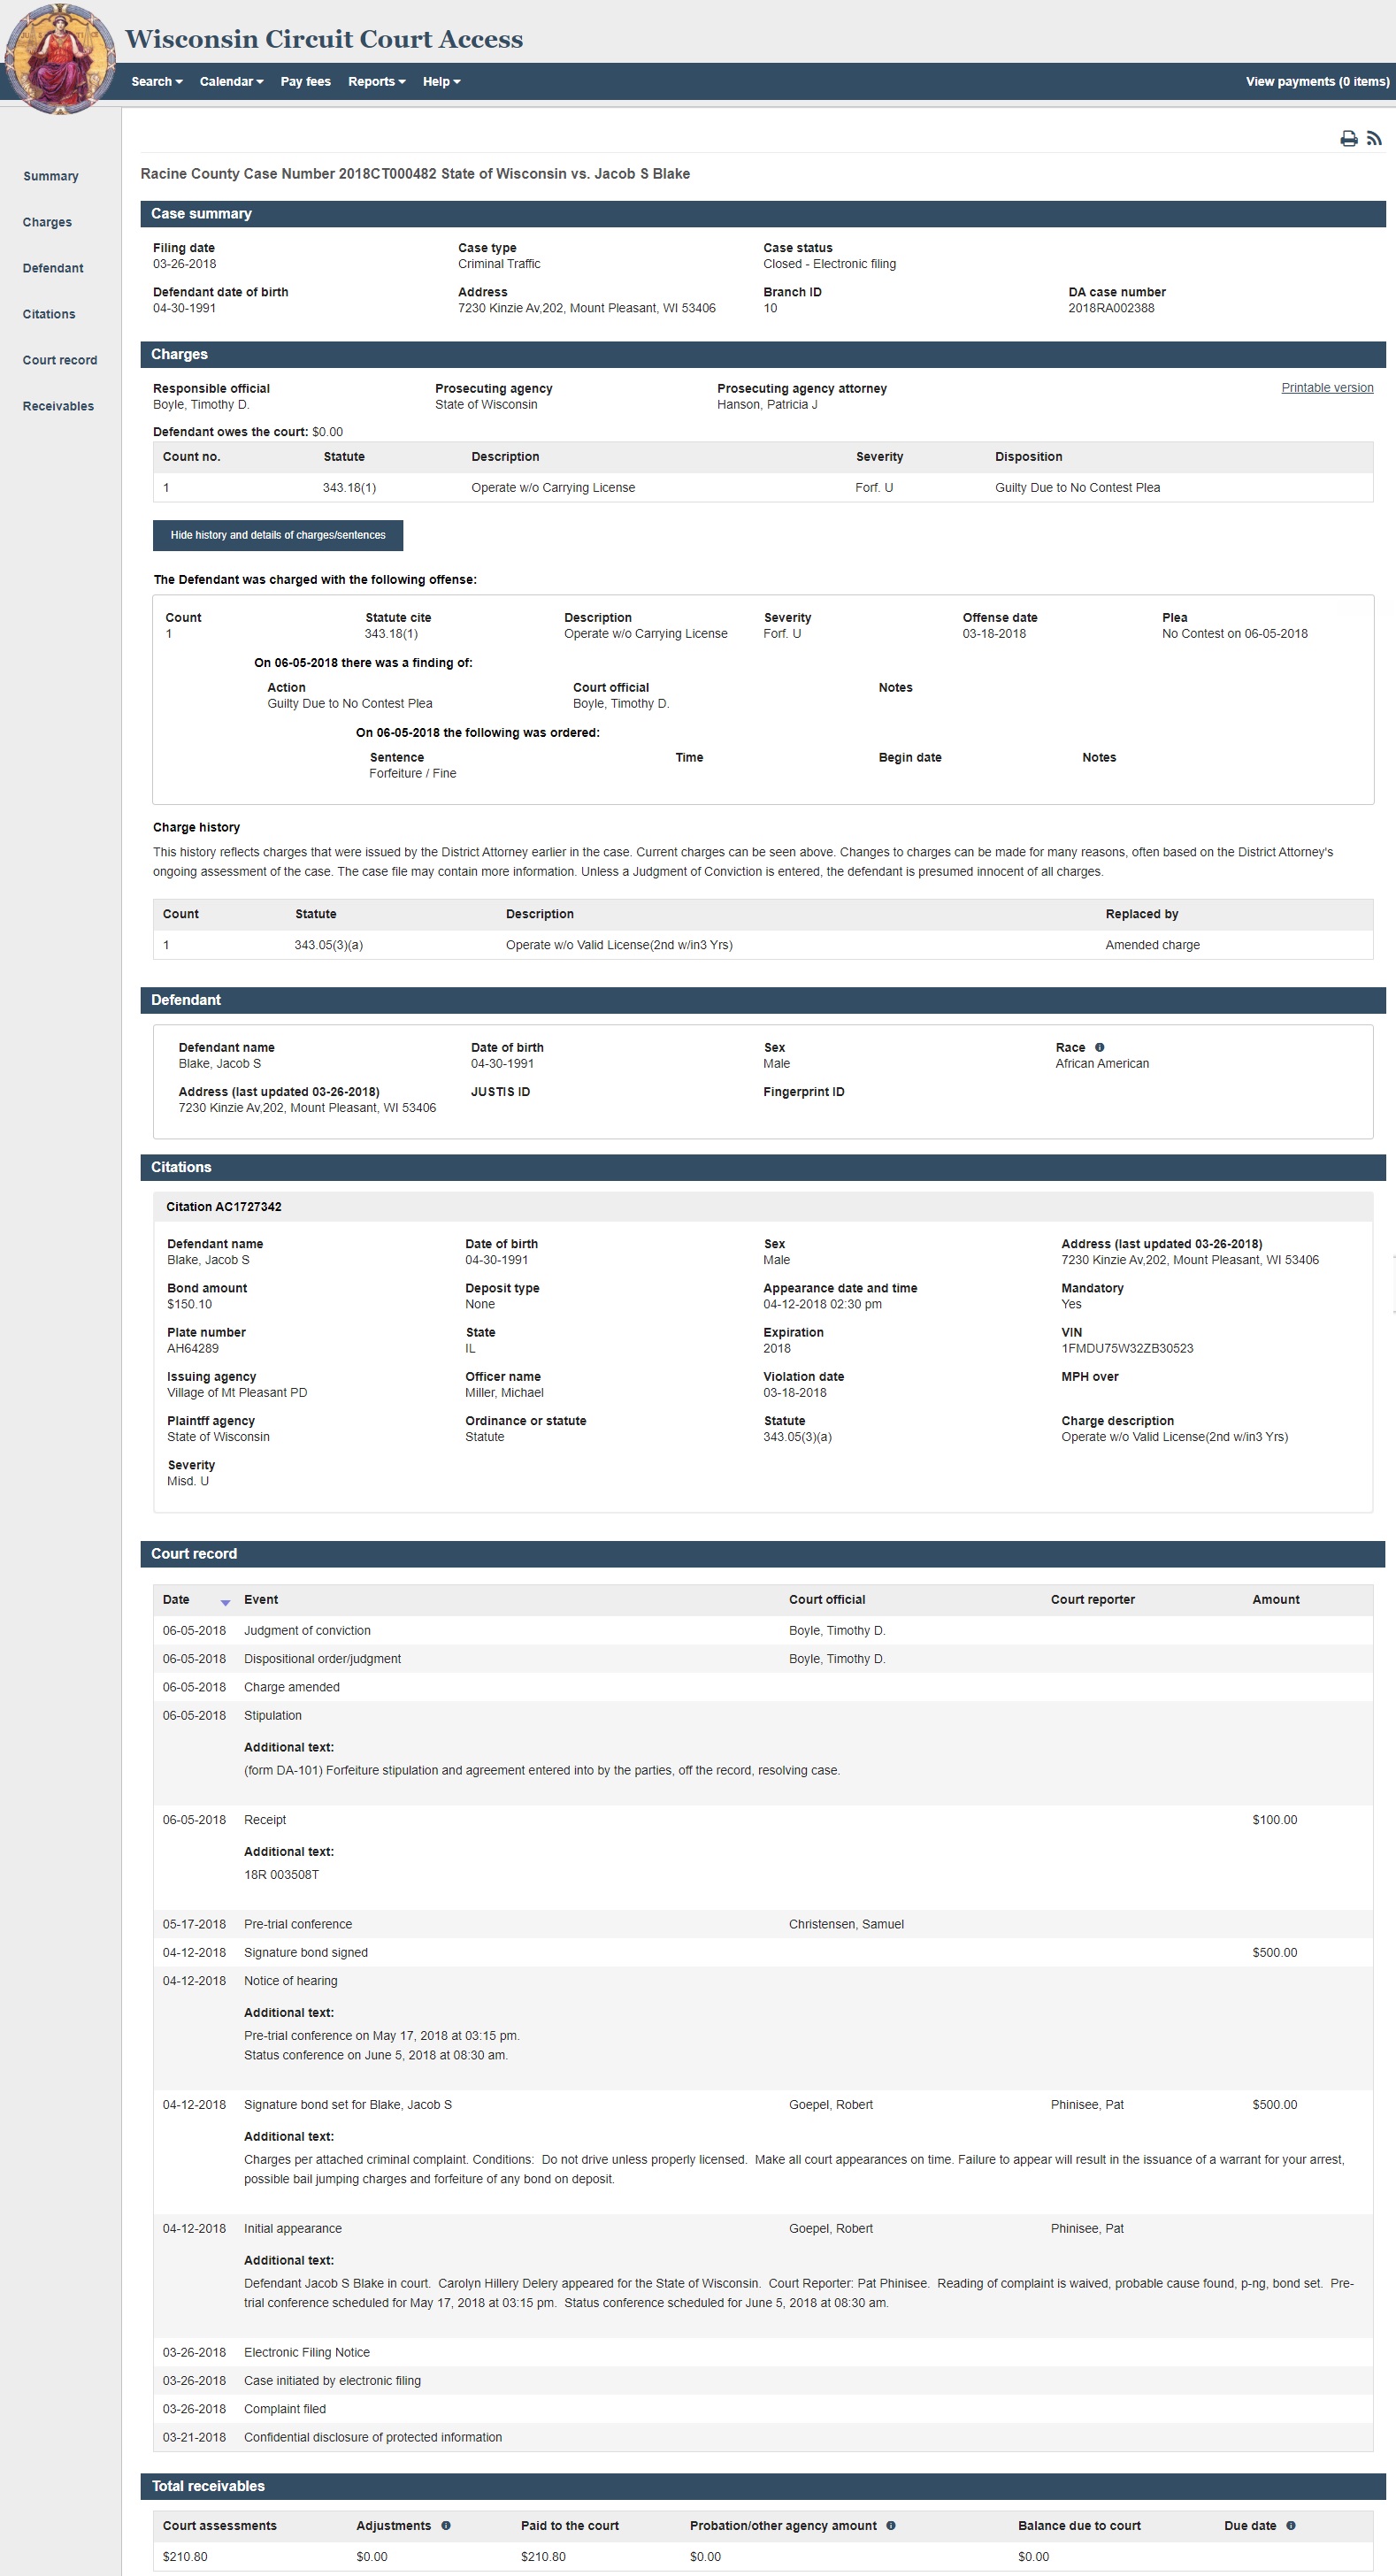1396x2576 pixels.
Task: Click Amended charge in charge history
Action: click(x=1152, y=945)
